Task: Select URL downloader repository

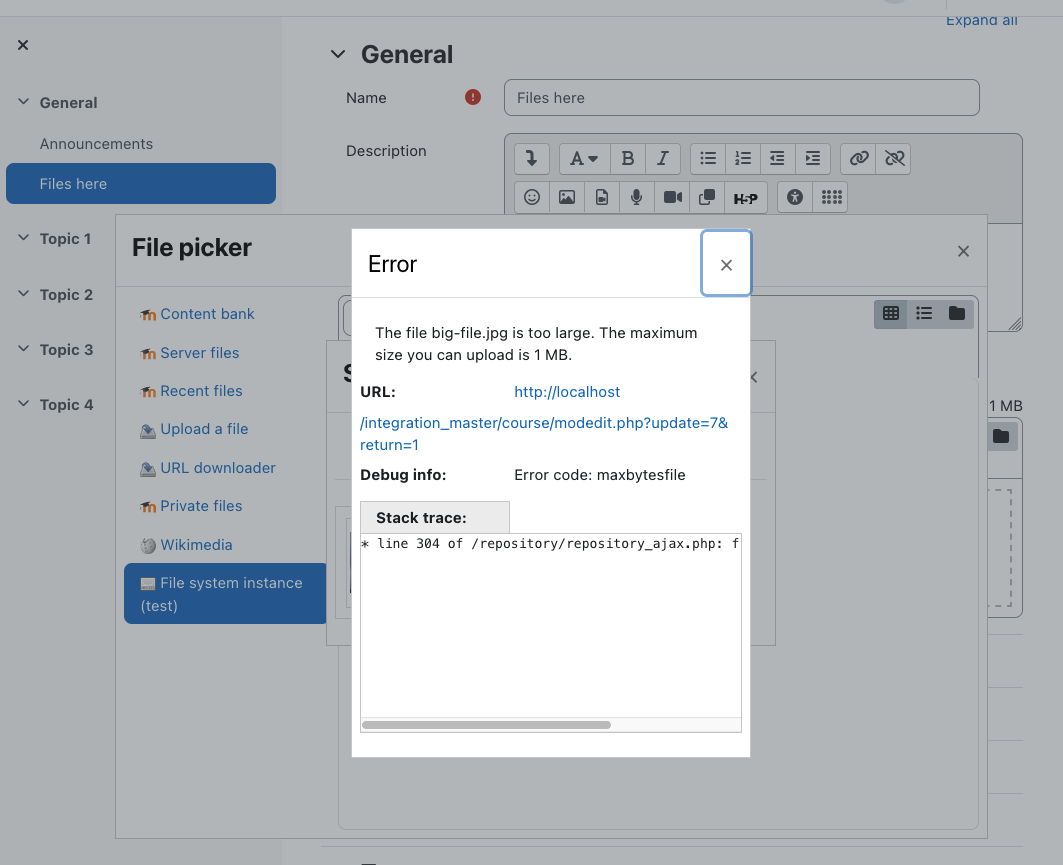Action: tap(208, 468)
